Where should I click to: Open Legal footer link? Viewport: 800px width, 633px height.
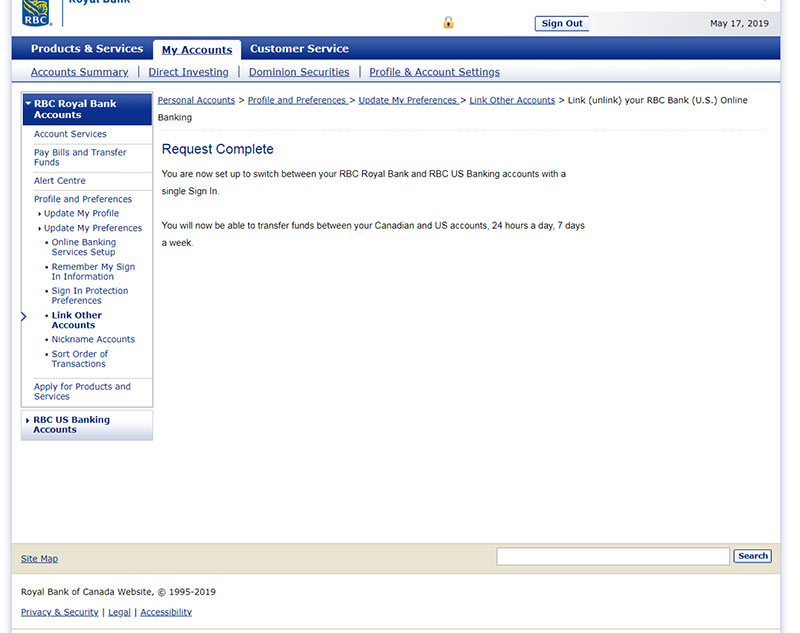119,612
